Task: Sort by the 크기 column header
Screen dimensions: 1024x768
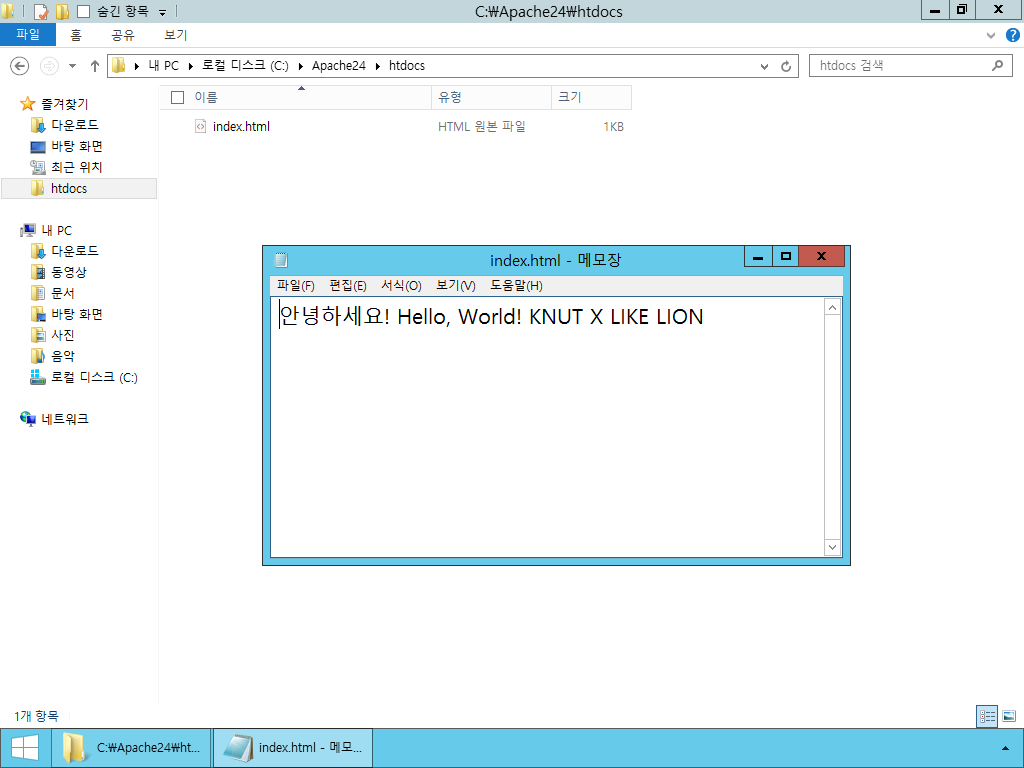Action: pyautogui.click(x=592, y=97)
